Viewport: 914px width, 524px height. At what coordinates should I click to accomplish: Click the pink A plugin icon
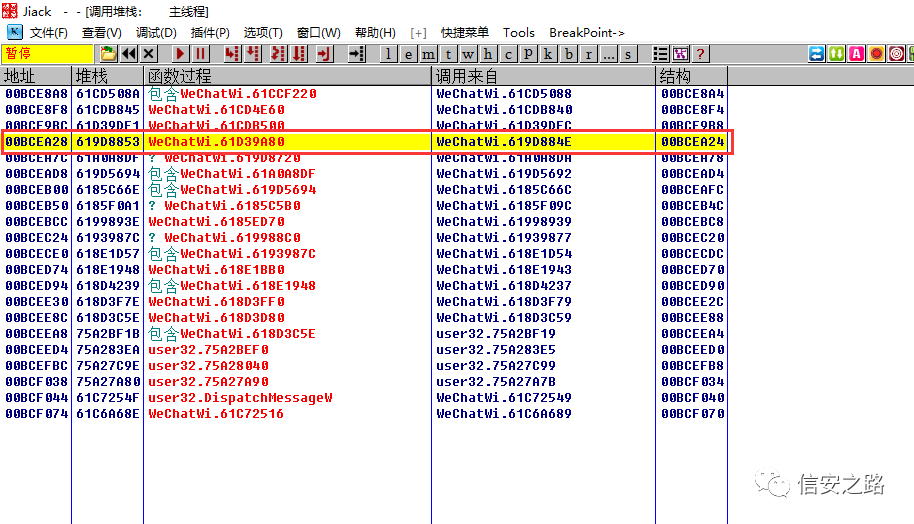tap(856, 54)
